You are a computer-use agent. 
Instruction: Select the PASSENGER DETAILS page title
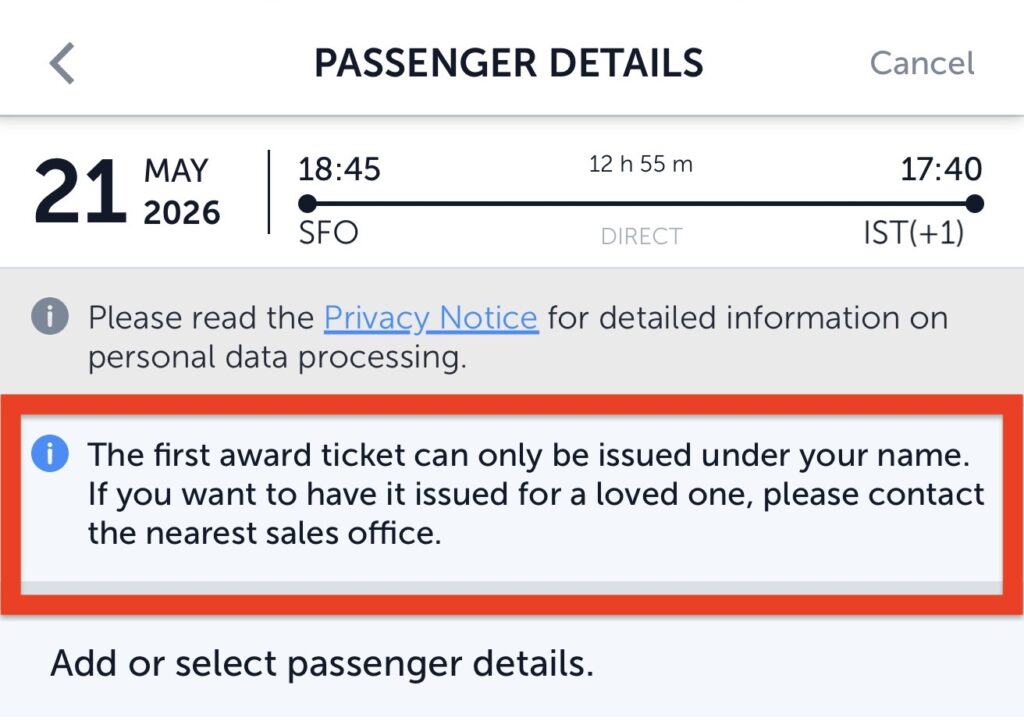pyautogui.click(x=509, y=63)
